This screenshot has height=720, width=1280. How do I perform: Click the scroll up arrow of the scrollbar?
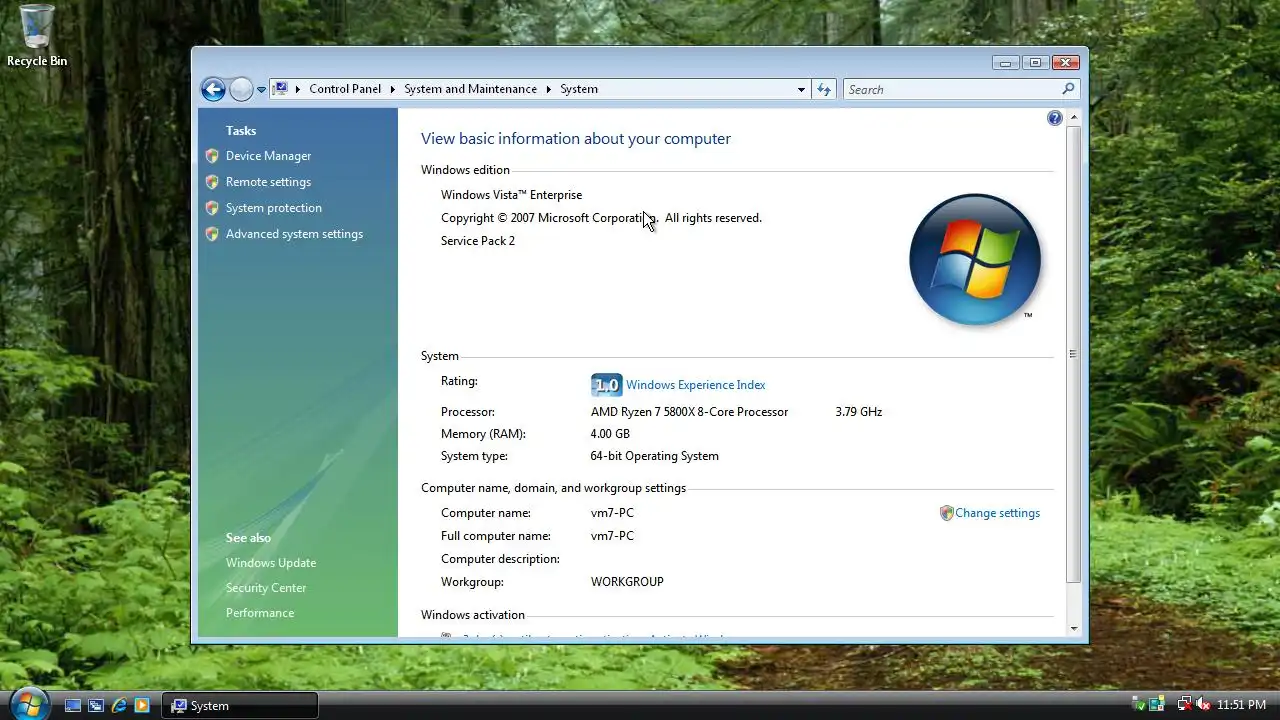(x=1074, y=118)
